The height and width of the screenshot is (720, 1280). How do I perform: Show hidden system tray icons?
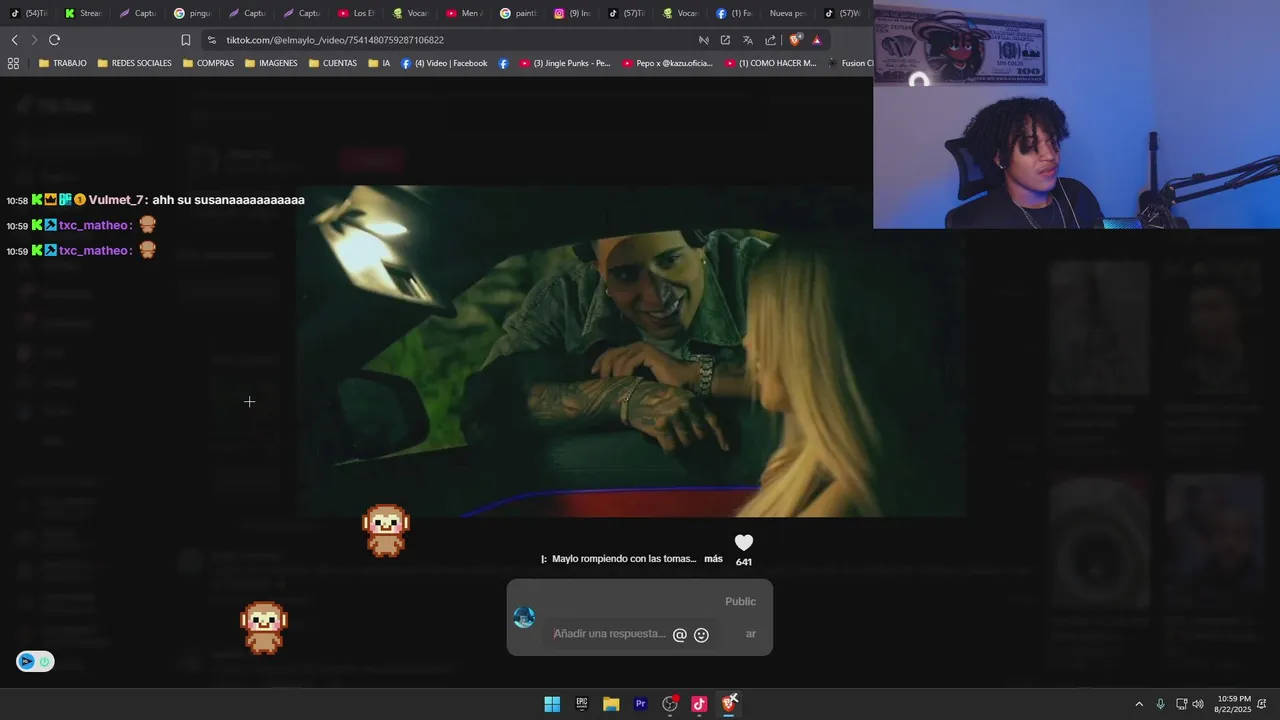(x=1138, y=704)
